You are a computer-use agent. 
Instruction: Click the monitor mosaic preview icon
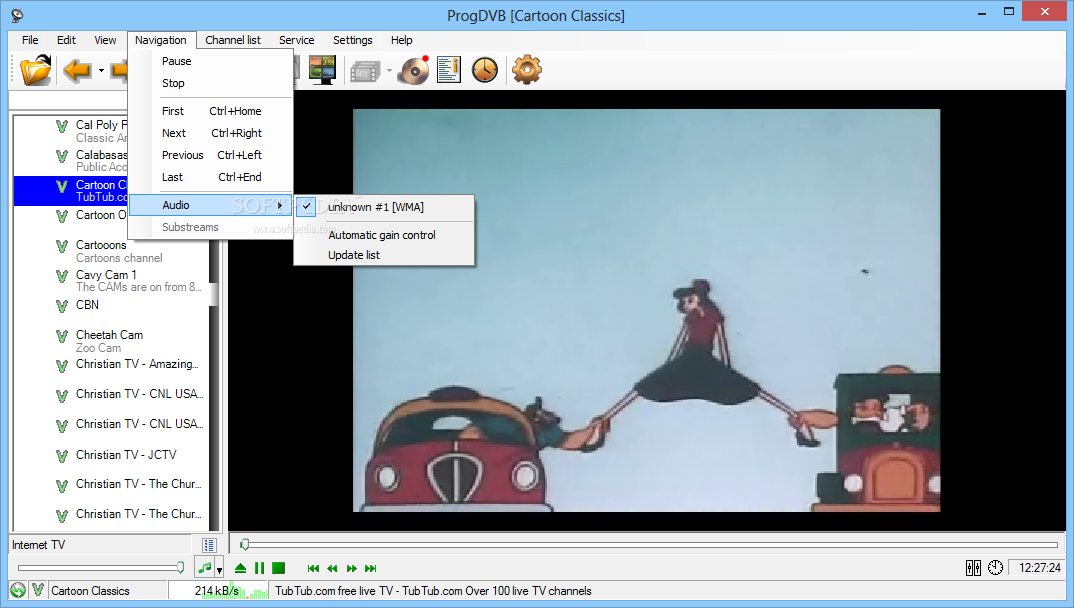pyautogui.click(x=322, y=70)
